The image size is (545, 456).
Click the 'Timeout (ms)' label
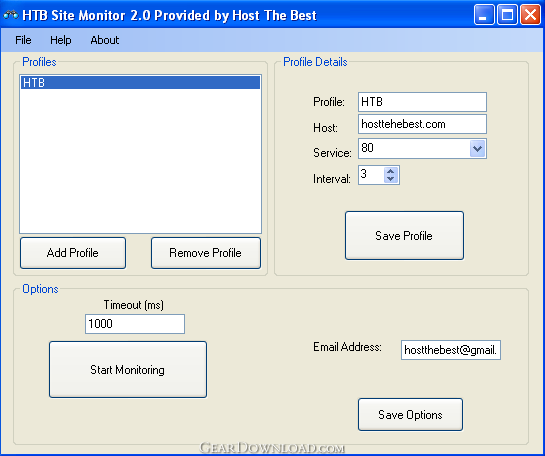click(x=134, y=305)
